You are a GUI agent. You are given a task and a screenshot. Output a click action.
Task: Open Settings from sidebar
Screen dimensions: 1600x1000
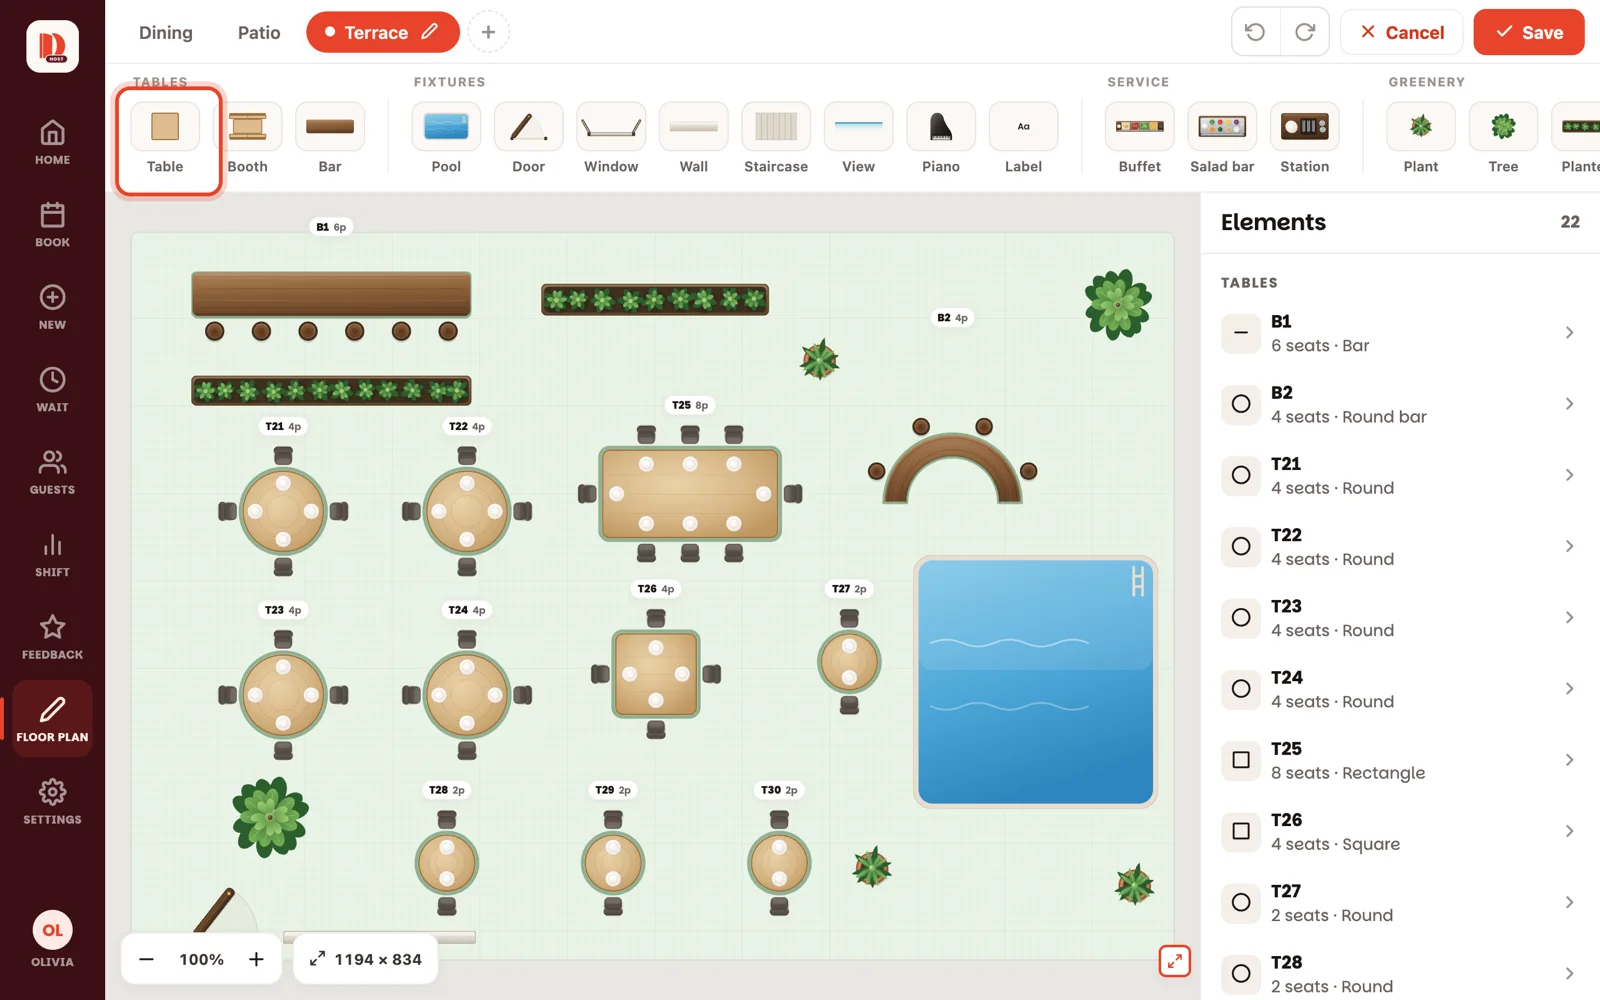[x=52, y=802]
